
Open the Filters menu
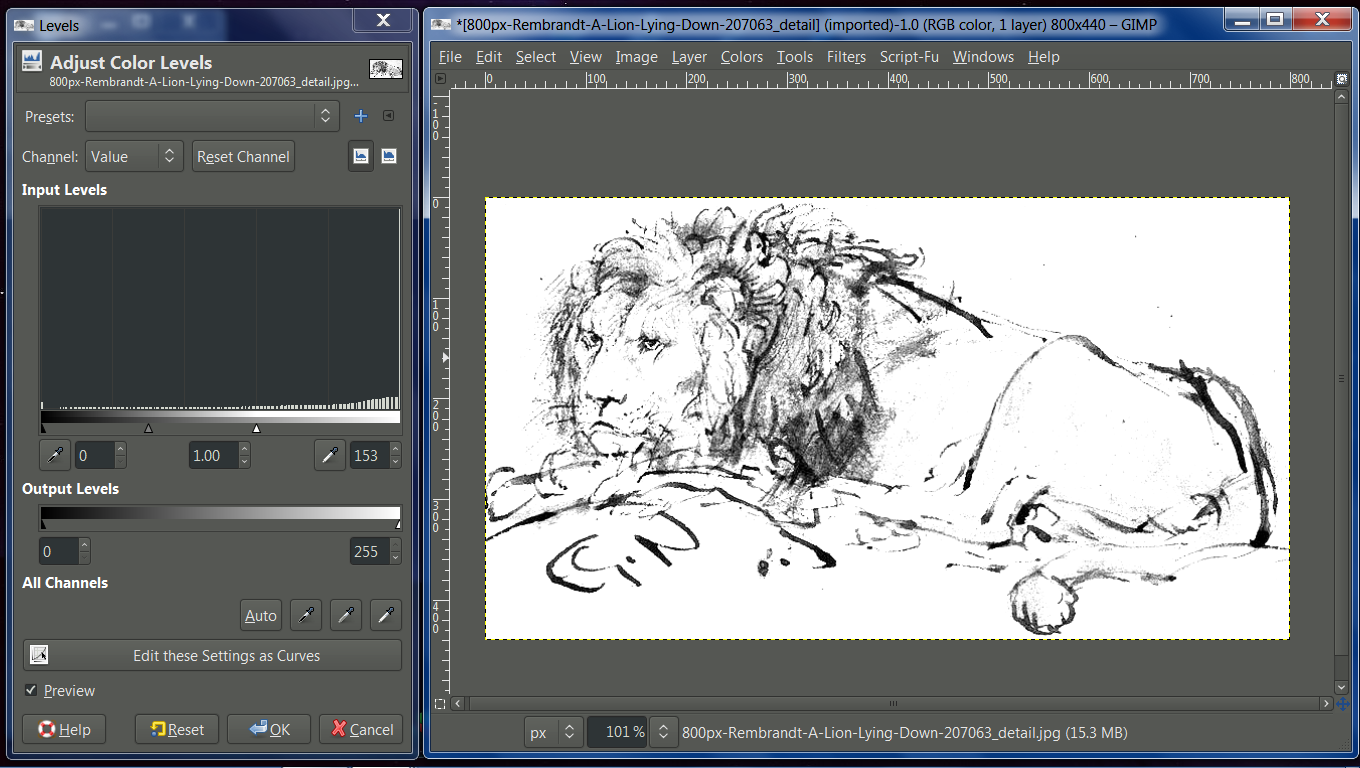846,57
